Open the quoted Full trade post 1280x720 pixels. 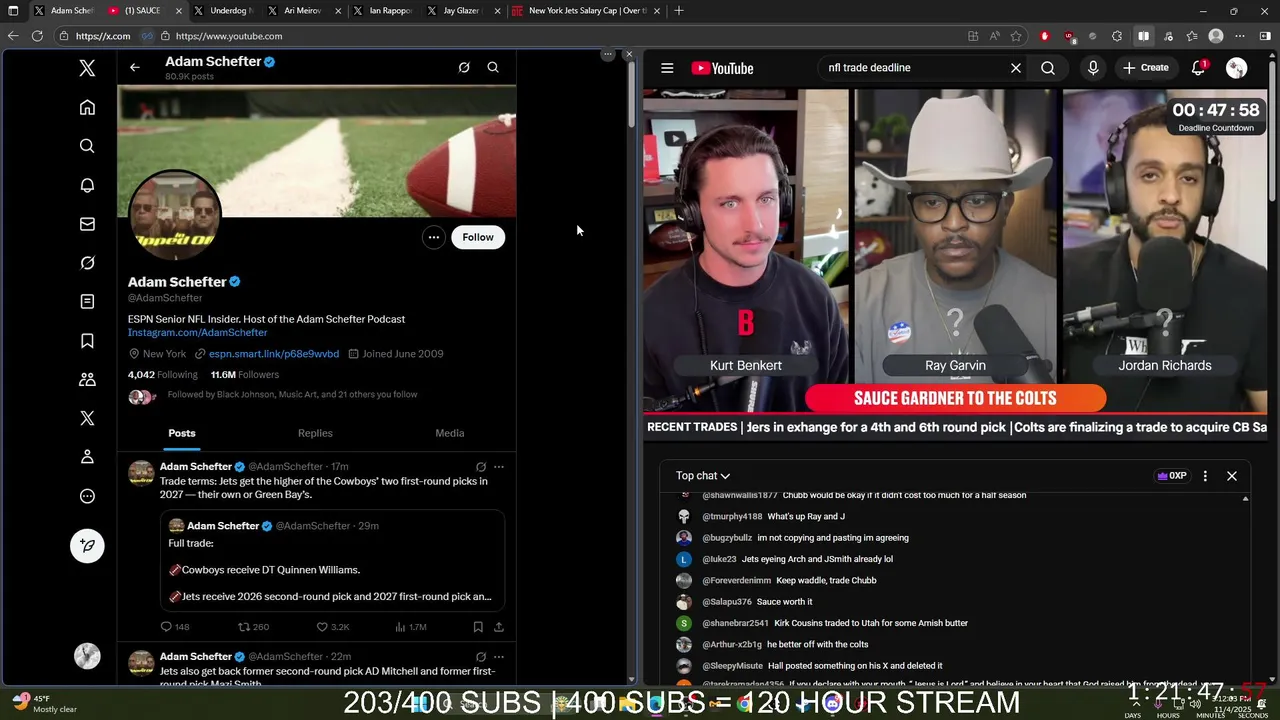(x=332, y=562)
